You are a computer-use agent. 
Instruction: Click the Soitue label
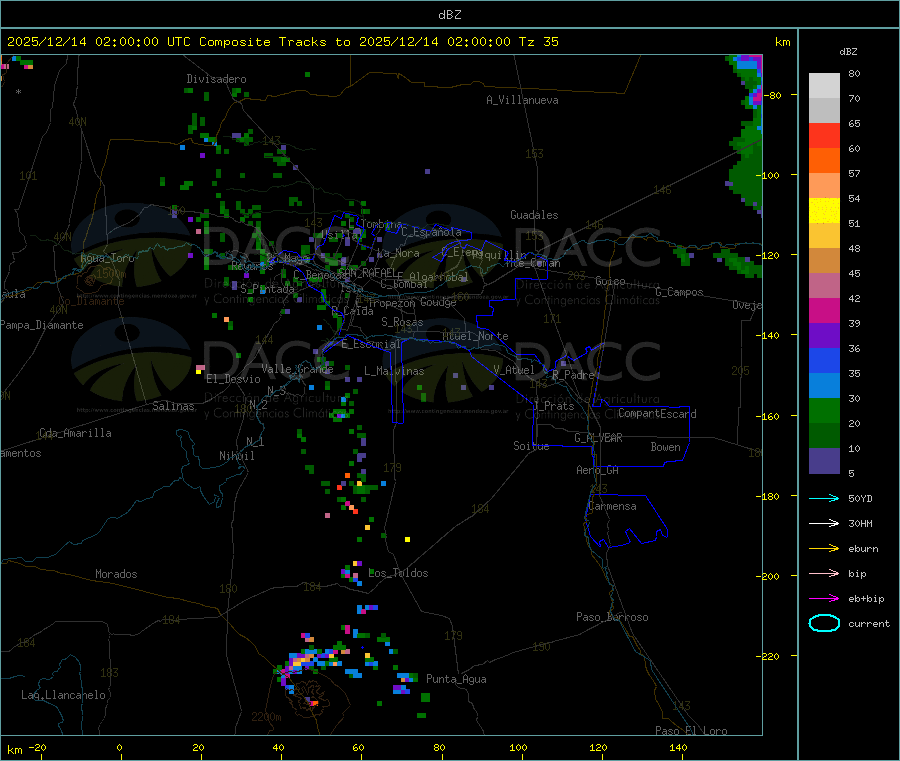531,446
